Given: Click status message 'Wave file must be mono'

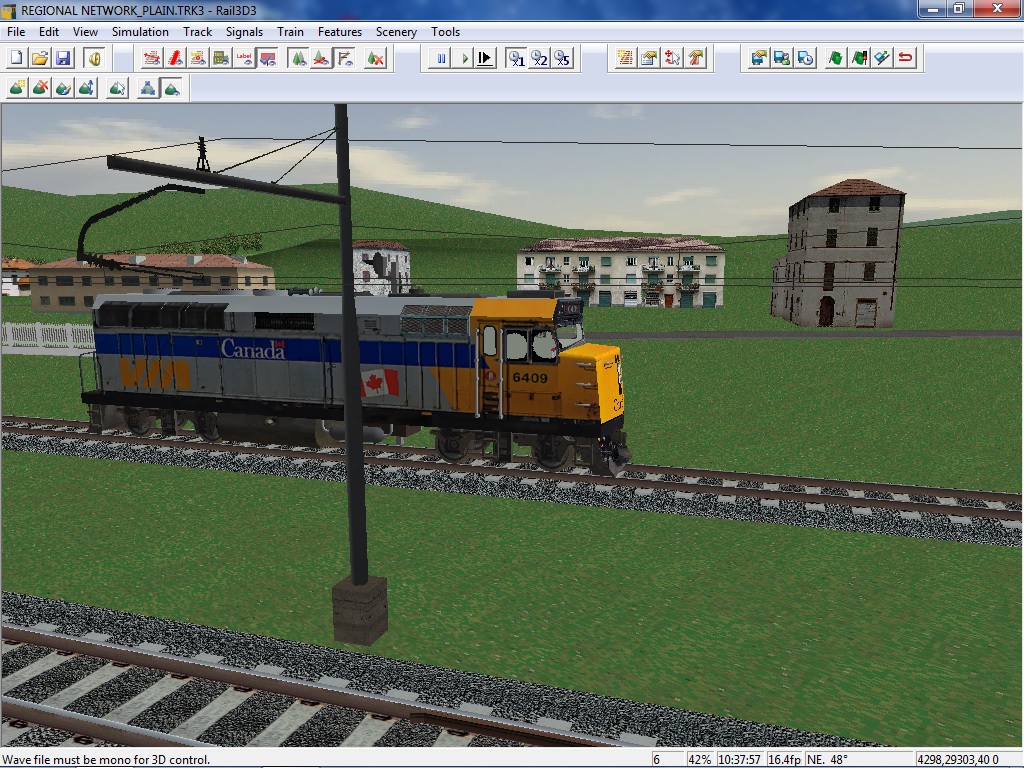Looking at the screenshot, I should pyautogui.click(x=106, y=760).
